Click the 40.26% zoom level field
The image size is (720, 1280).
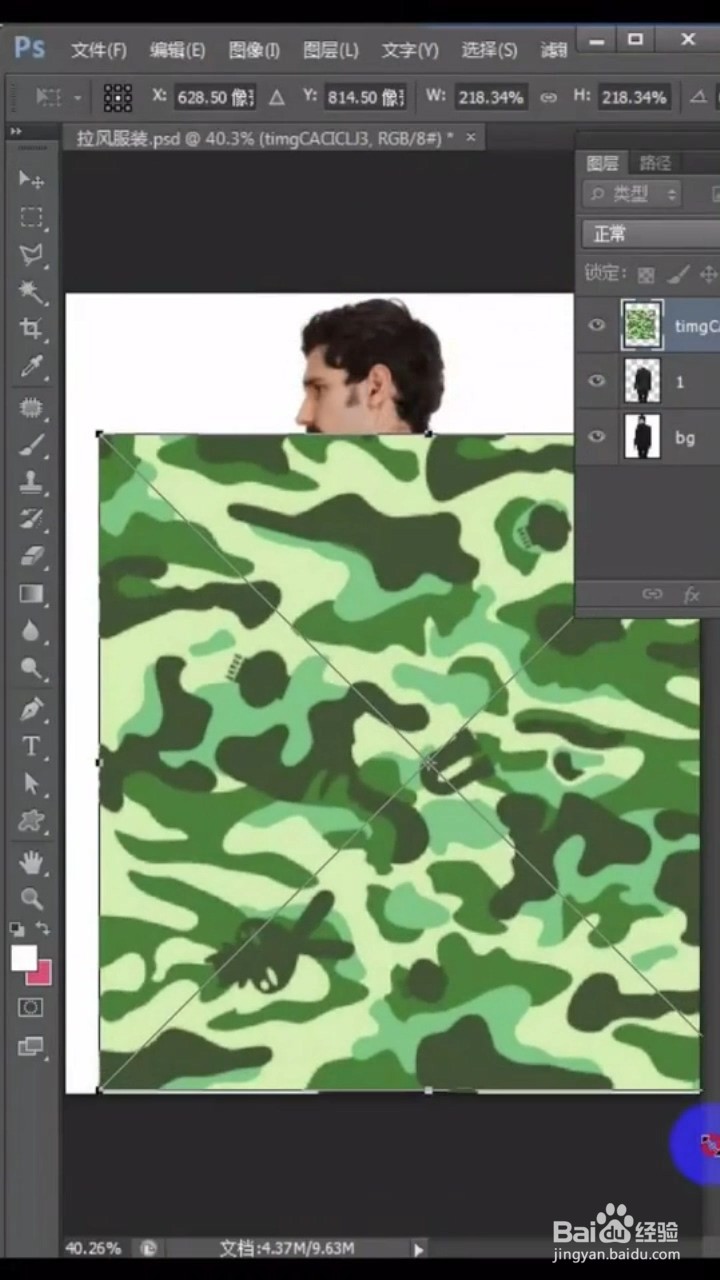pyautogui.click(x=93, y=1248)
